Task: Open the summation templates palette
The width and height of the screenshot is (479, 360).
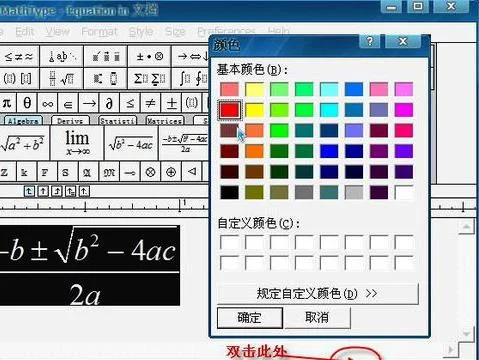Action: (x=149, y=79)
